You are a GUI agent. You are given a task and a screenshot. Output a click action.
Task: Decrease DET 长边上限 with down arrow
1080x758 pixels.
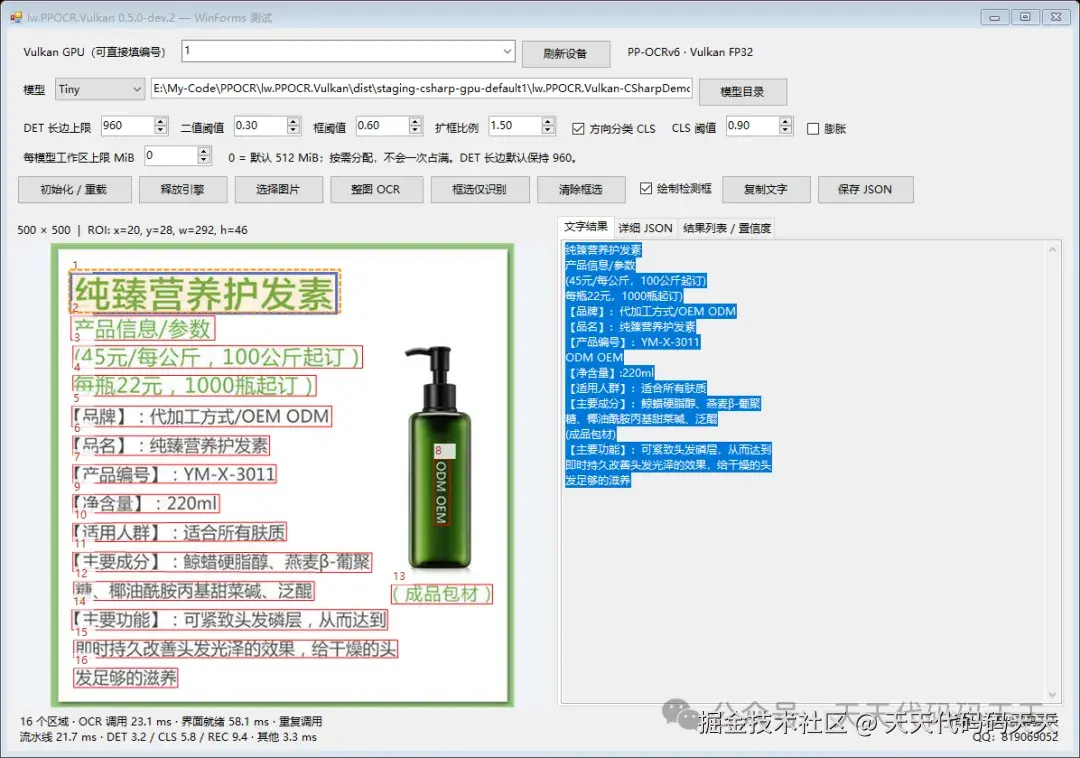[x=161, y=130]
